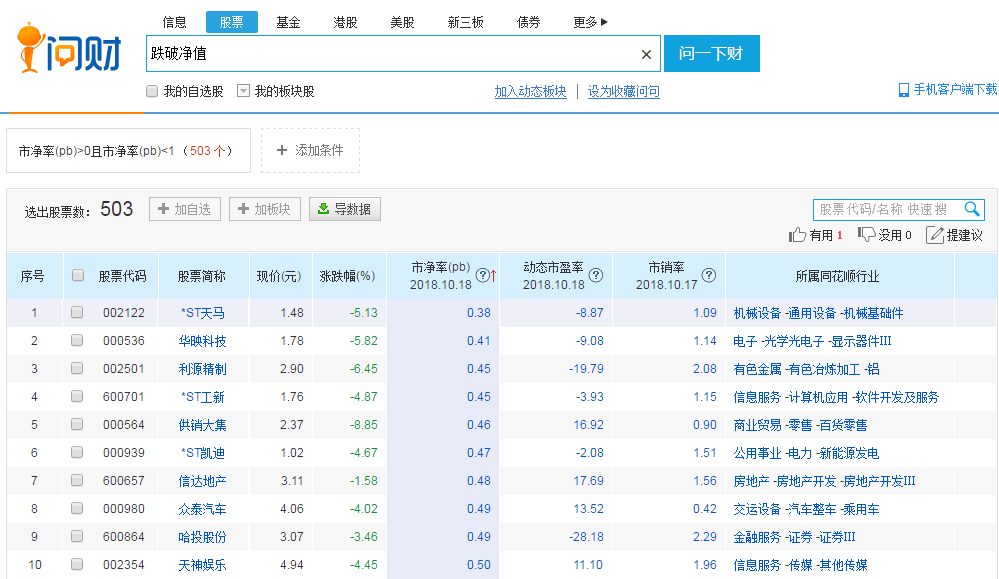Switch to the 基金 tab
999x579 pixels.
pos(288,22)
